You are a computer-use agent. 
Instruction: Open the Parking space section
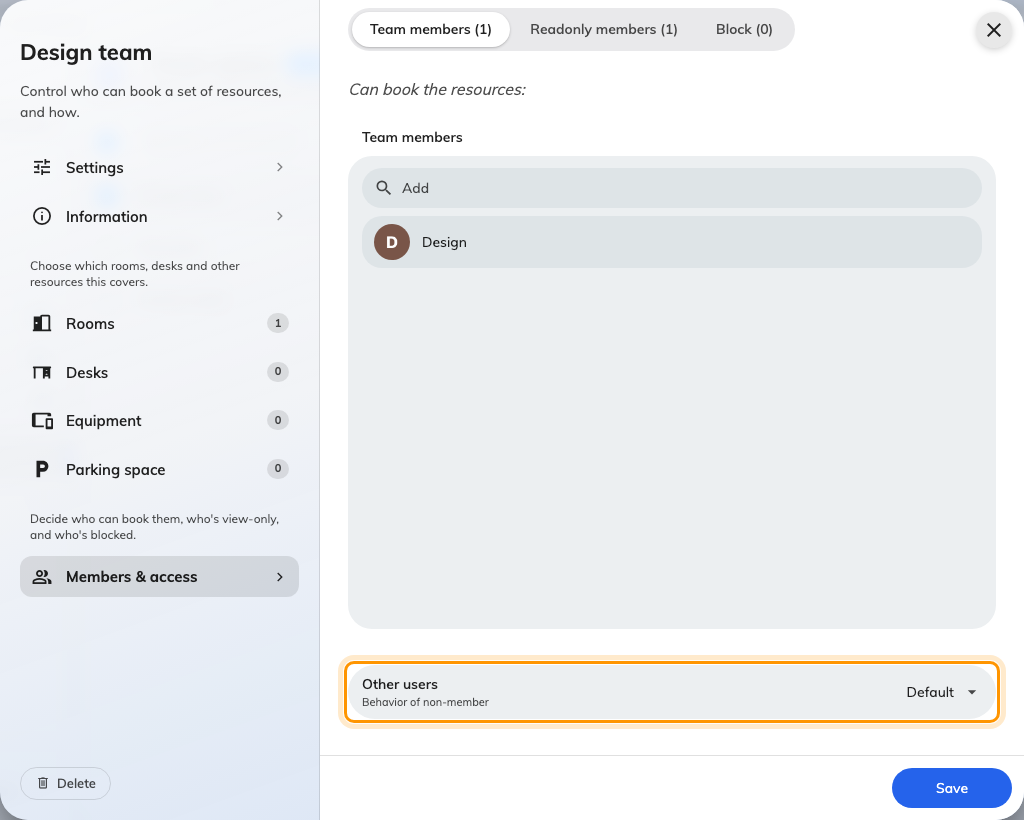pos(159,469)
